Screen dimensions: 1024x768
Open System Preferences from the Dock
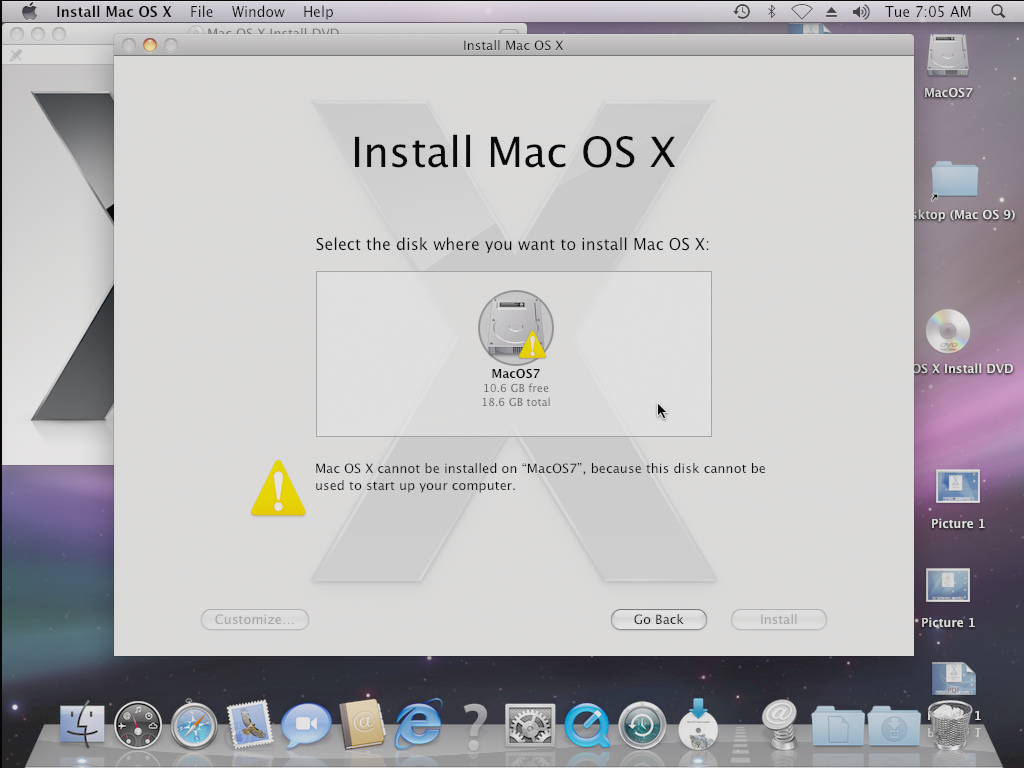pos(530,725)
